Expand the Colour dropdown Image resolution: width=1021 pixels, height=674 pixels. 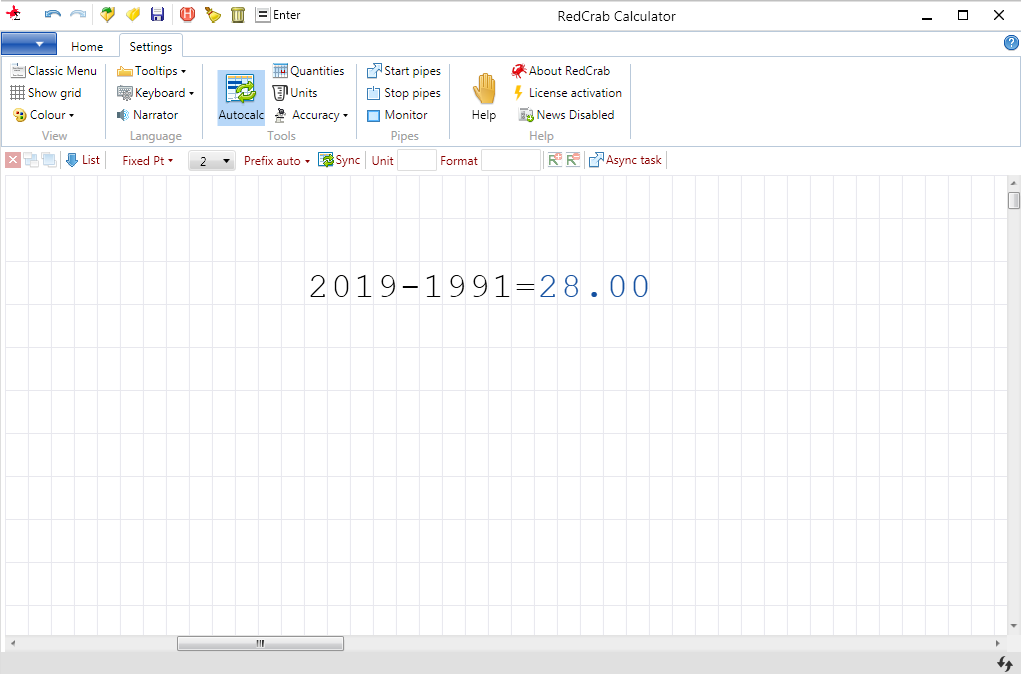coord(45,115)
